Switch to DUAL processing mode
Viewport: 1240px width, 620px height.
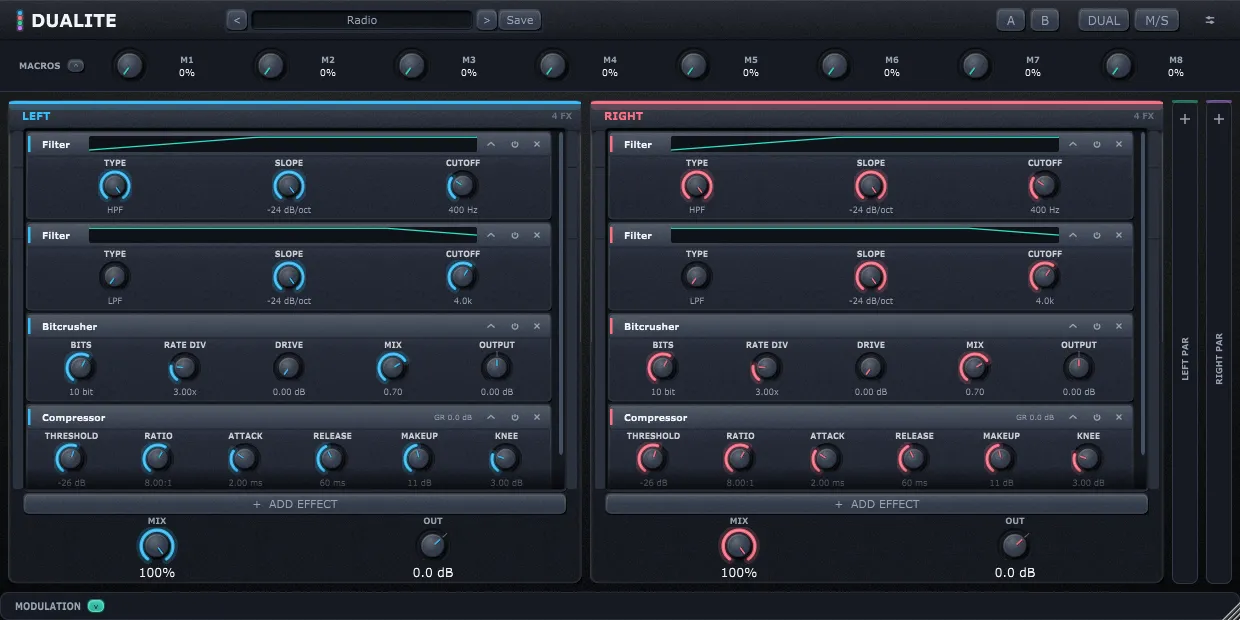1104,20
